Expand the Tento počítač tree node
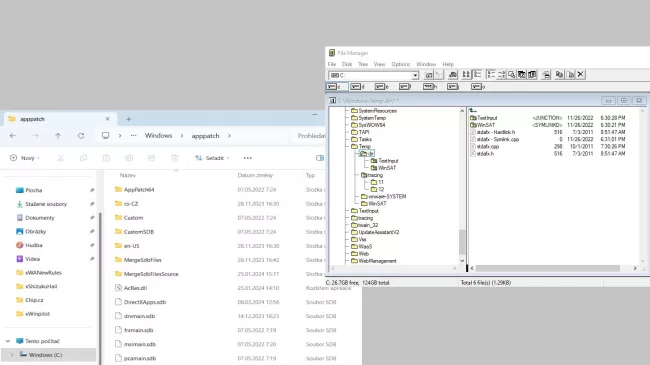The image size is (650, 365). tap(8, 341)
